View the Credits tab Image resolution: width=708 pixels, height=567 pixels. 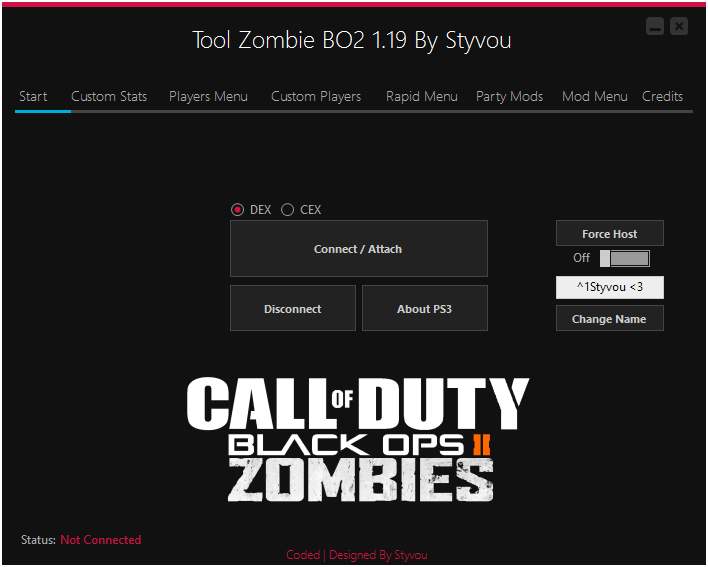click(x=662, y=97)
